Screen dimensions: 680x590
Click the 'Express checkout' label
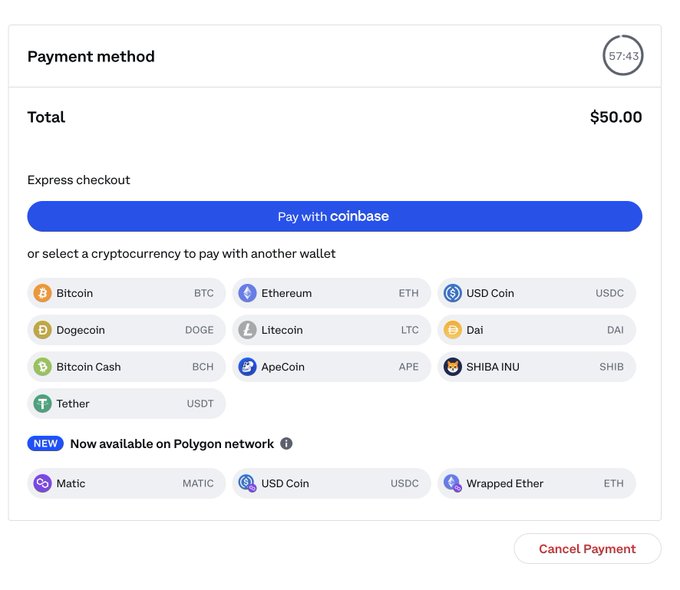pyautogui.click(x=78, y=180)
